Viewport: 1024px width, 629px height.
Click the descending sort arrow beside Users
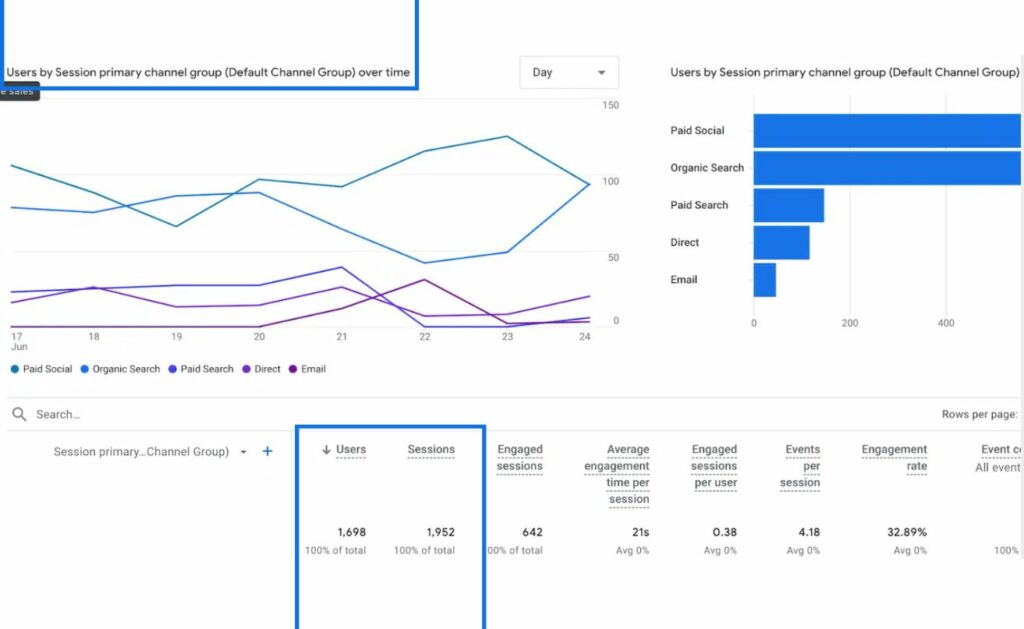click(x=326, y=449)
